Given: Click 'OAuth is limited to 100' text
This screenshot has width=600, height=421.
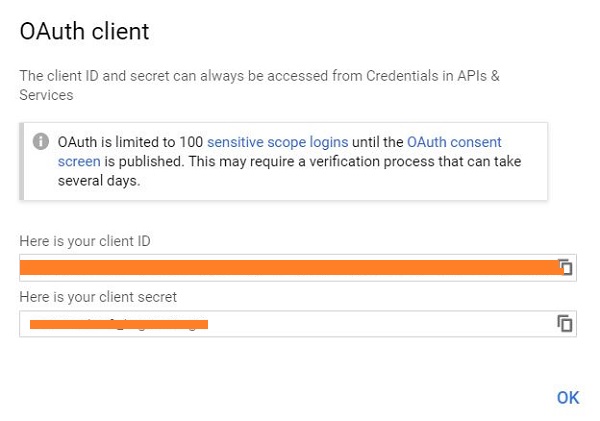Looking at the screenshot, I should pyautogui.click(x=130, y=142).
